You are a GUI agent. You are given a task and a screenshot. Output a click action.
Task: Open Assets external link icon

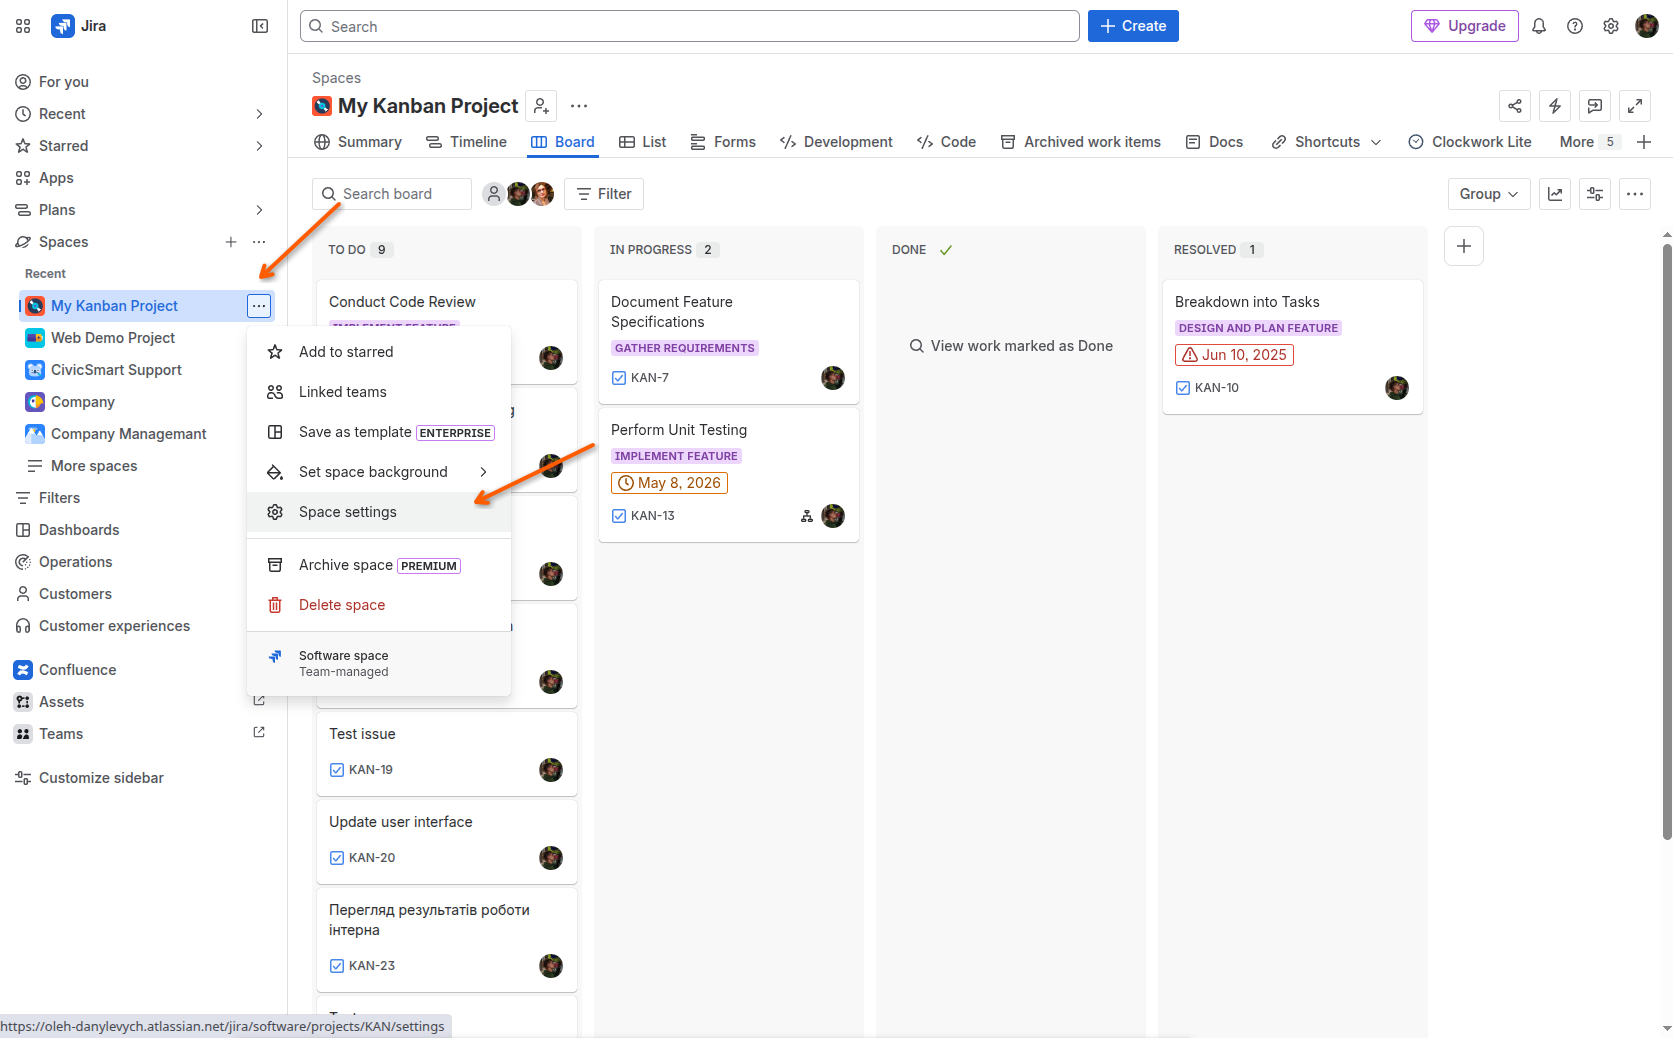coord(259,701)
